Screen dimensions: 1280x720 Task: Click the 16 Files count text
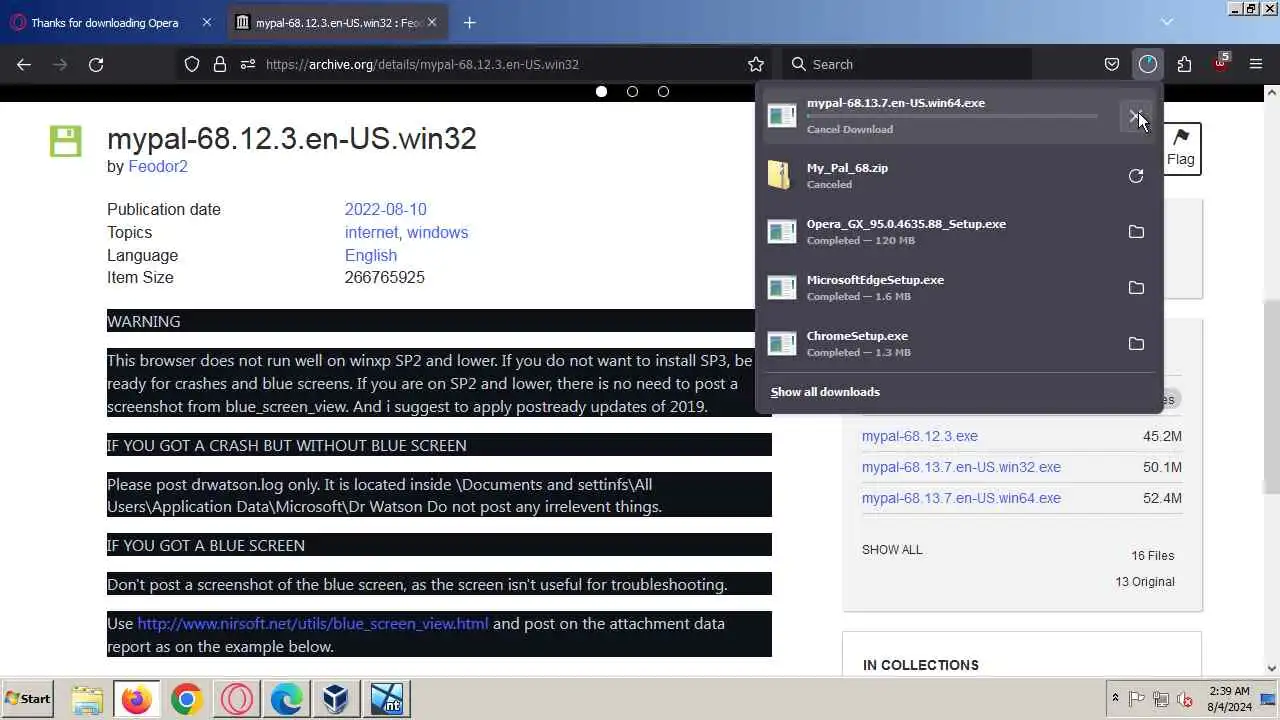[1153, 555]
